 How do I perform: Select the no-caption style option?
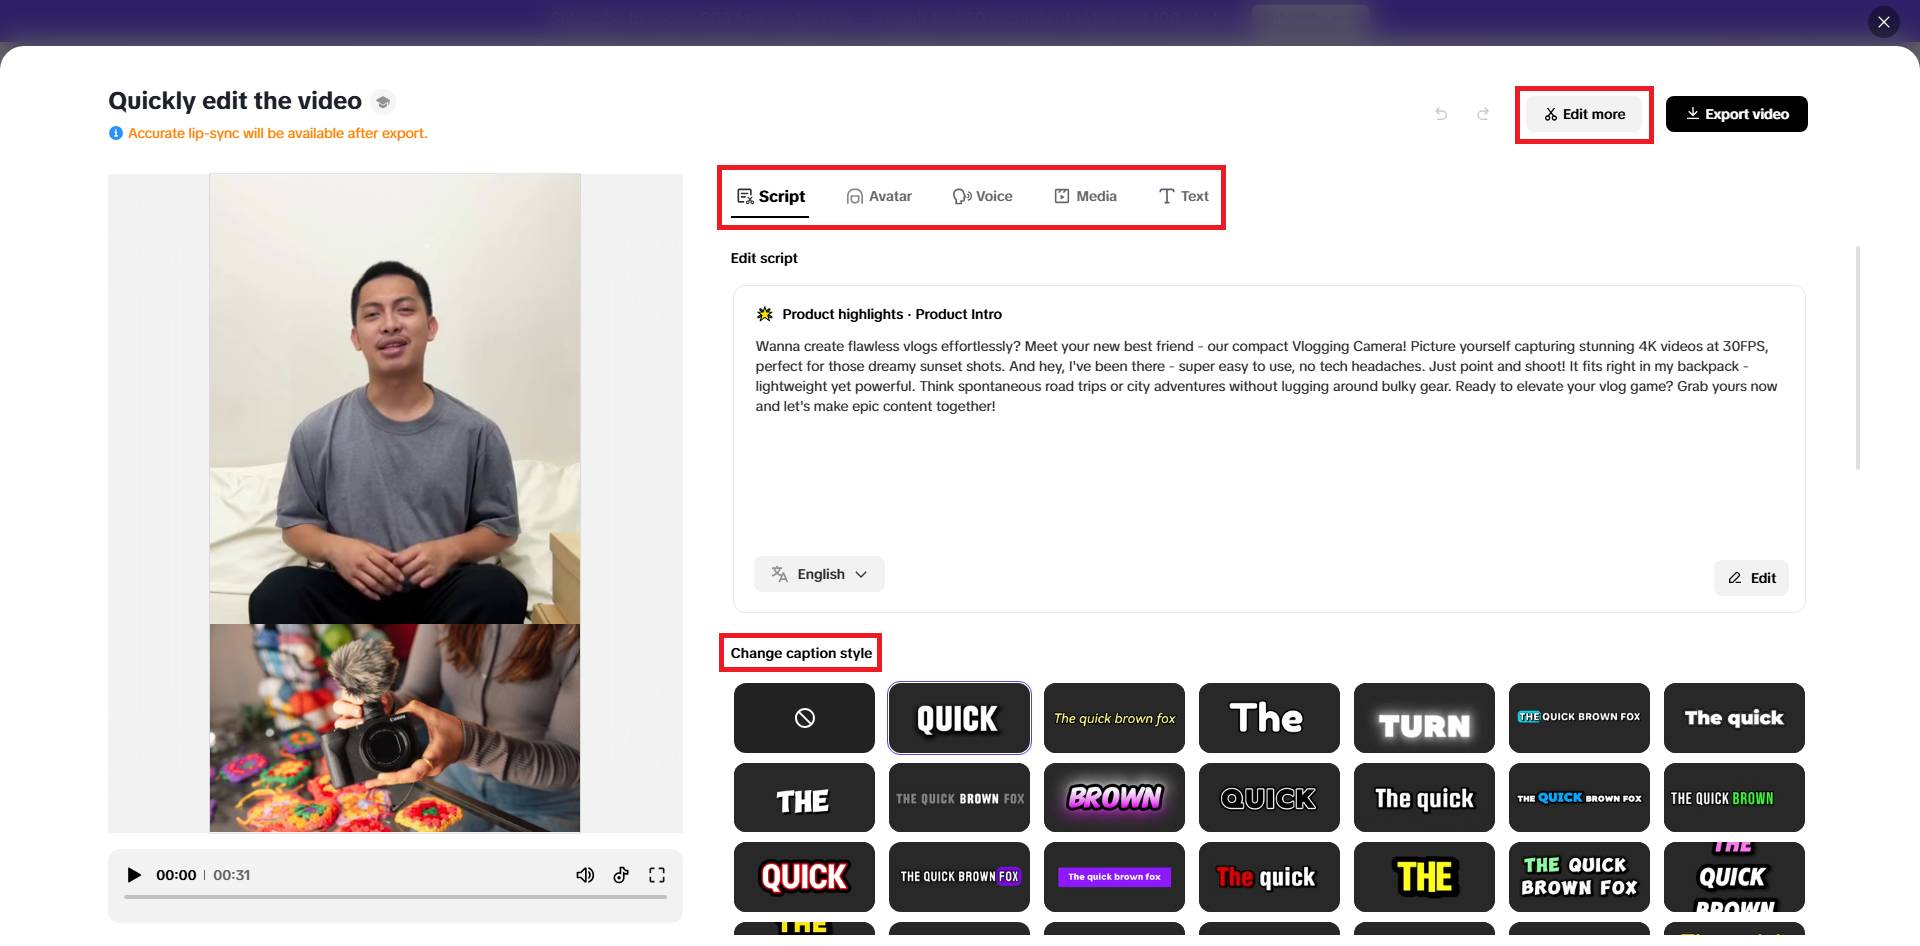804,718
